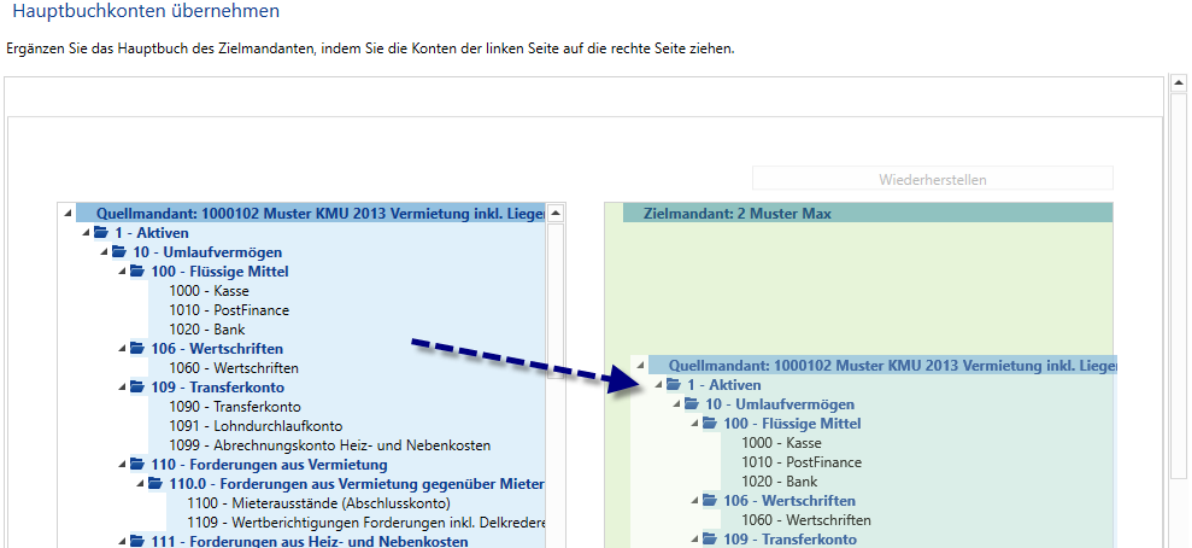Screen dimensions: 1192x548
Task: Collapse the Quellmandant root node in left tree
Action: (68, 214)
